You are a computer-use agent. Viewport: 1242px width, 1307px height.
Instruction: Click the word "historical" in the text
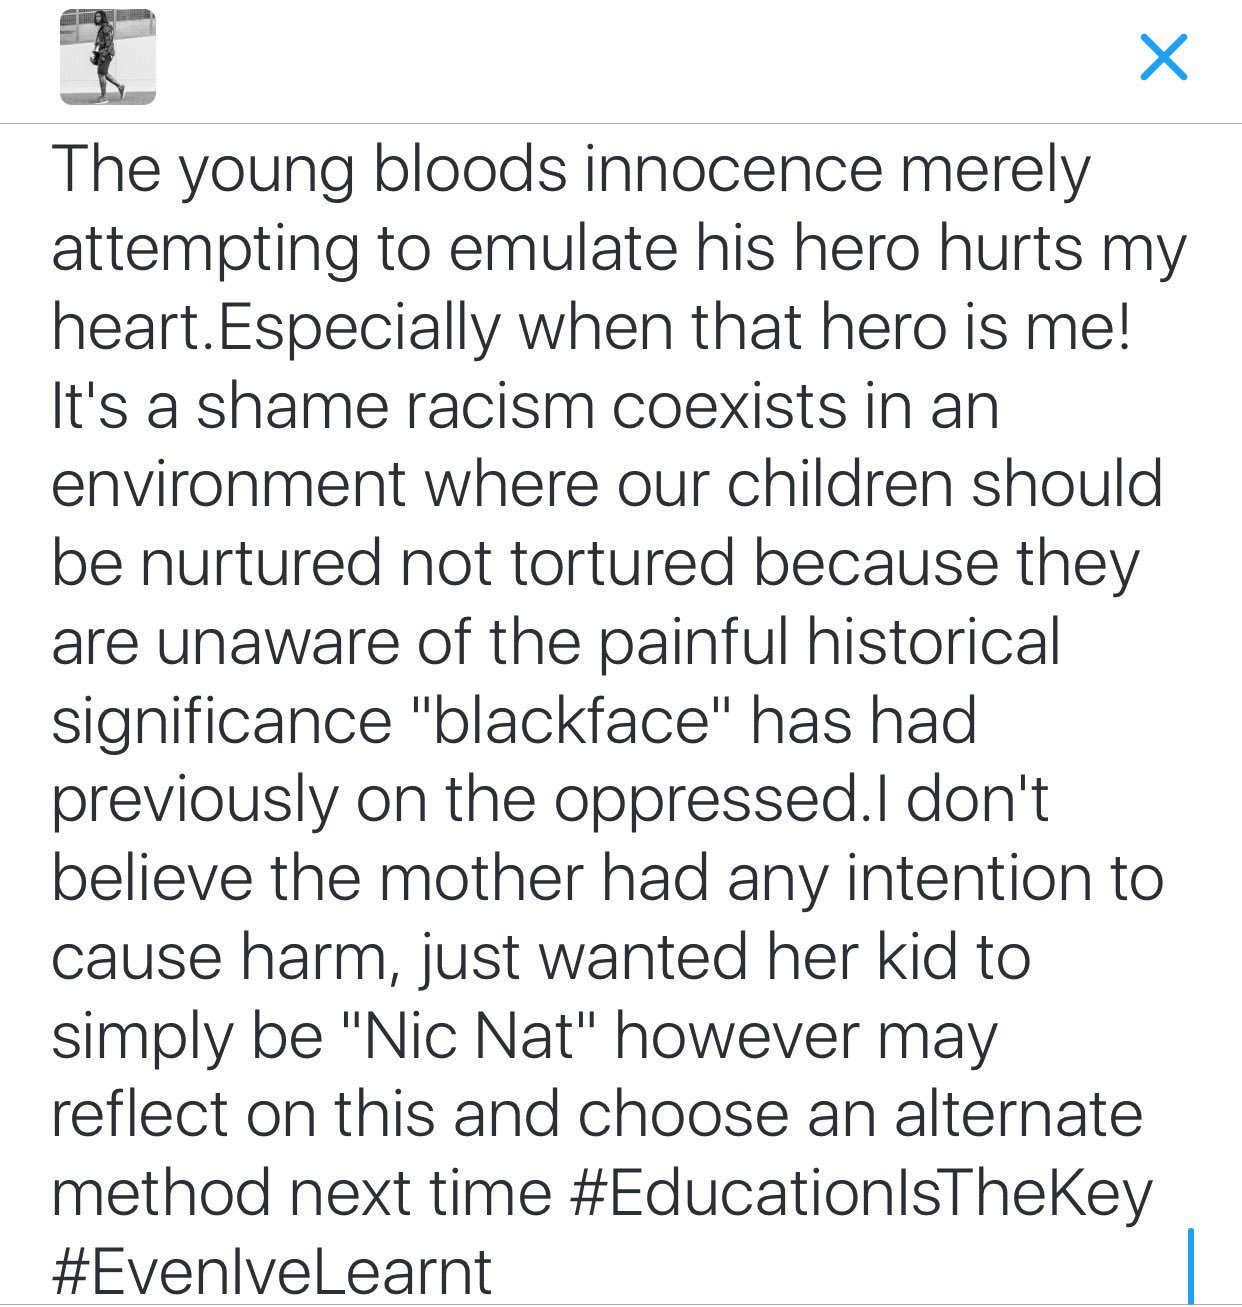932,641
